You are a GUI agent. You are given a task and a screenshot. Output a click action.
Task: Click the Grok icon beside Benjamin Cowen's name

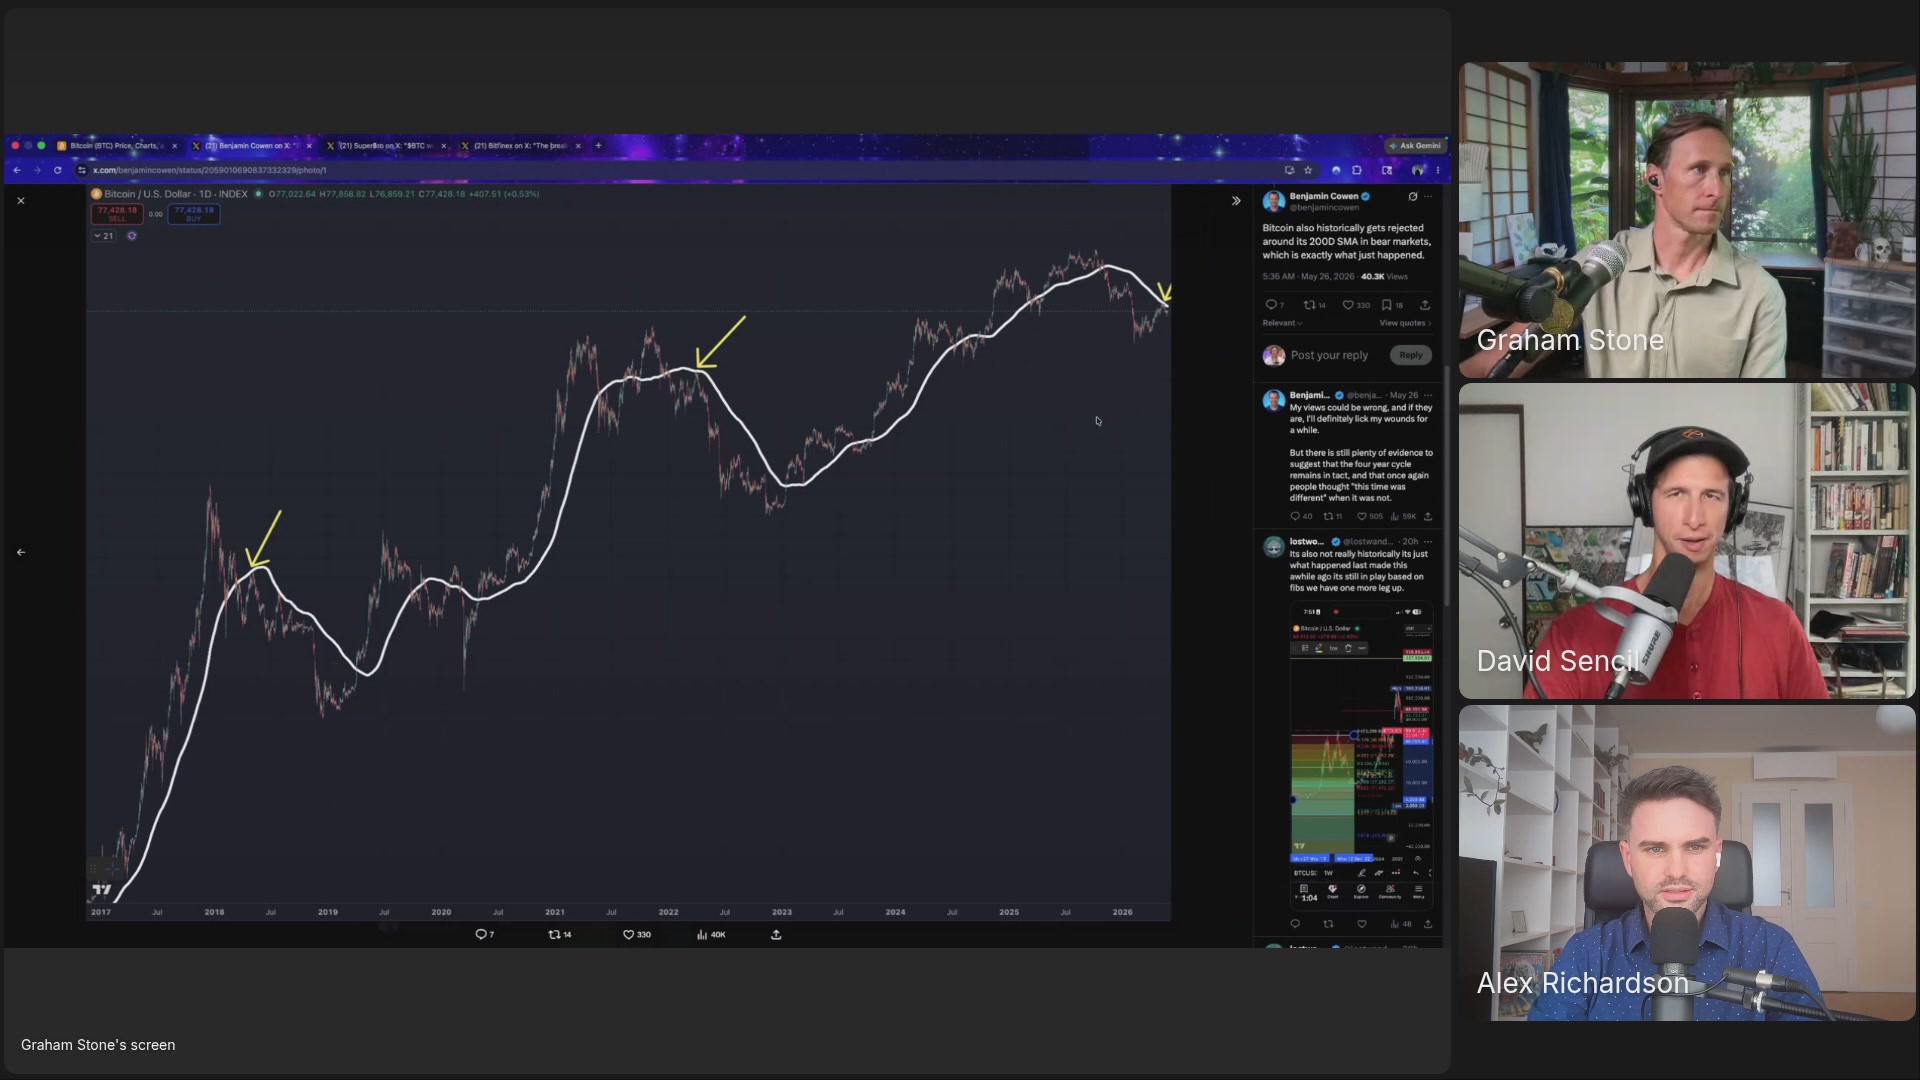pyautogui.click(x=1413, y=197)
